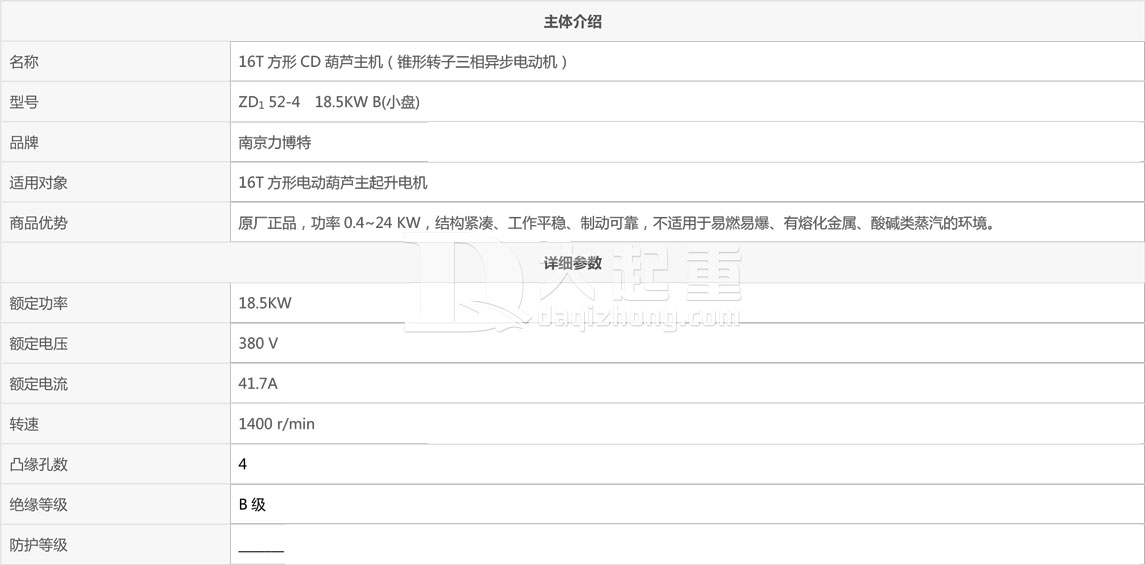Click the 防护等级 label cell
This screenshot has height=565, width=1145.
point(115,545)
